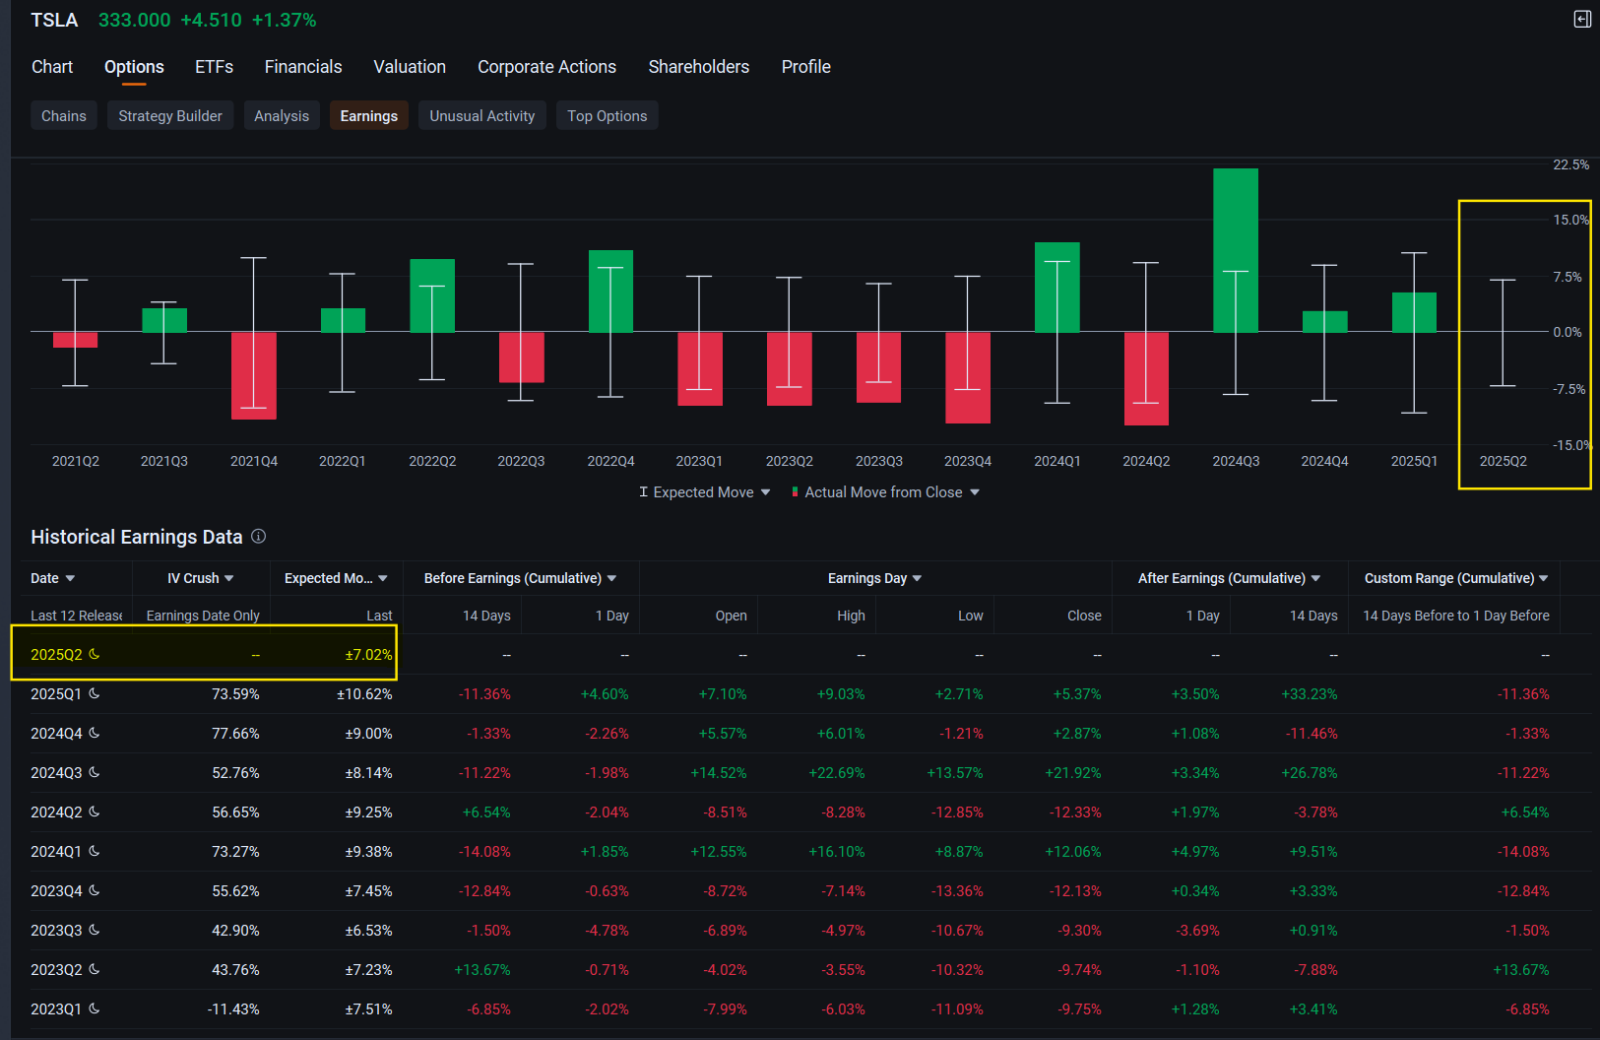The height and width of the screenshot is (1040, 1600).
Task: Click the moon icon next to 2025Q1
Action: 95,693
